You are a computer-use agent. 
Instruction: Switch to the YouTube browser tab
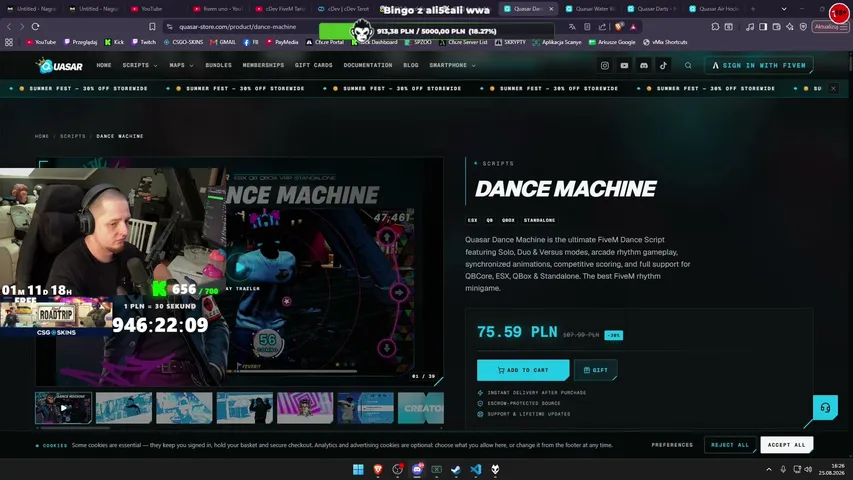(156, 9)
